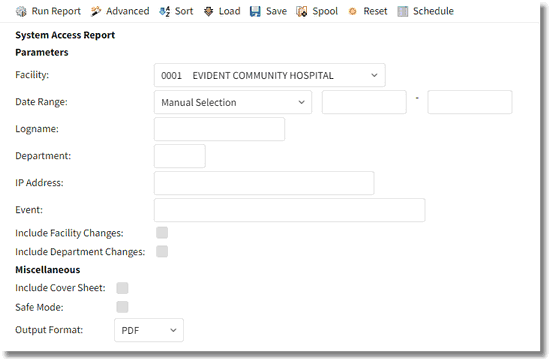The height and width of the screenshot is (361, 550).
Task: Click the Advanced wand icon
Action: click(x=95, y=12)
